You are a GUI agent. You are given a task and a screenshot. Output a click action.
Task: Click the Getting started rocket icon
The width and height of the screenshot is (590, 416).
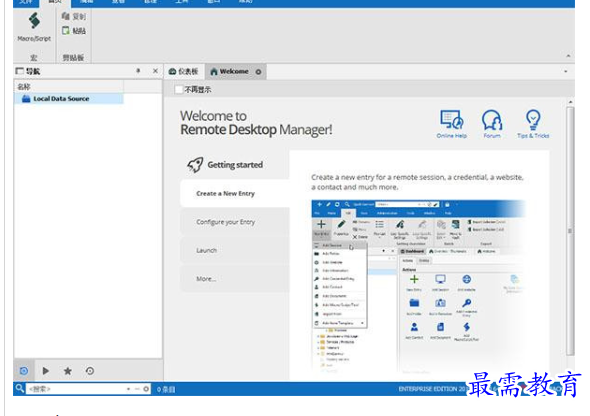point(195,165)
